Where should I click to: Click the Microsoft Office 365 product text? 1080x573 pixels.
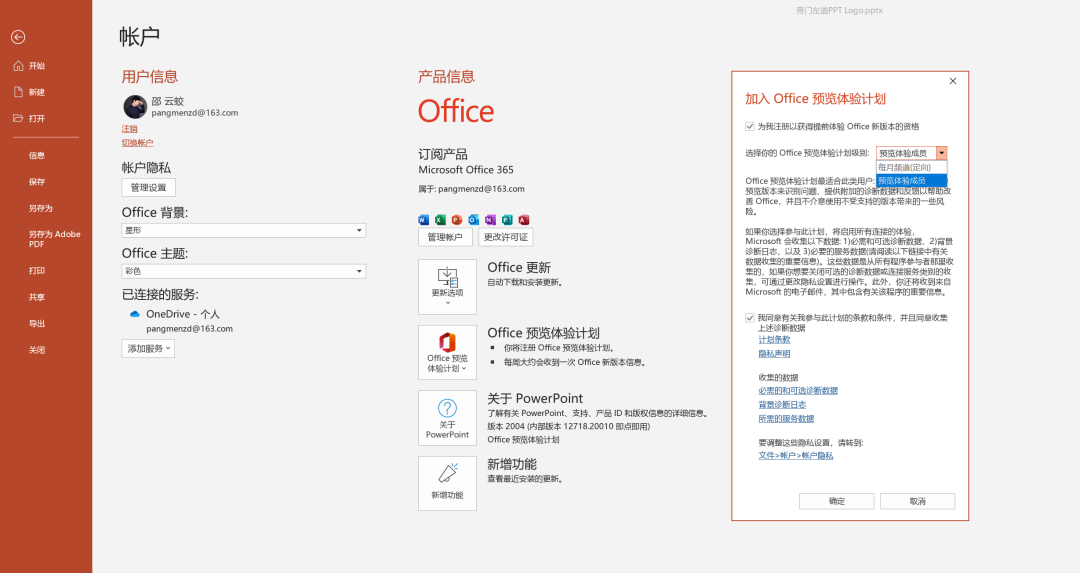[x=466, y=169]
